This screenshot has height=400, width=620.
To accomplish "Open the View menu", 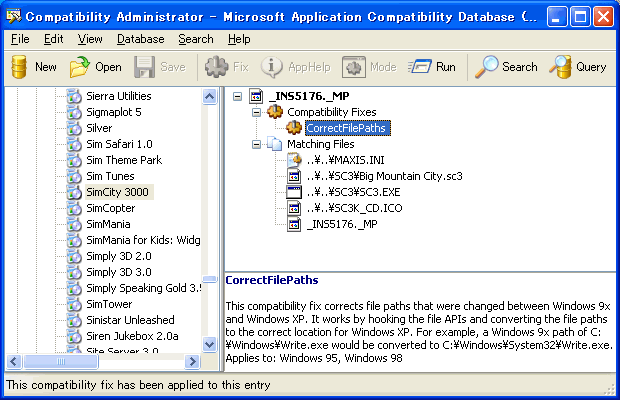I will pos(90,39).
